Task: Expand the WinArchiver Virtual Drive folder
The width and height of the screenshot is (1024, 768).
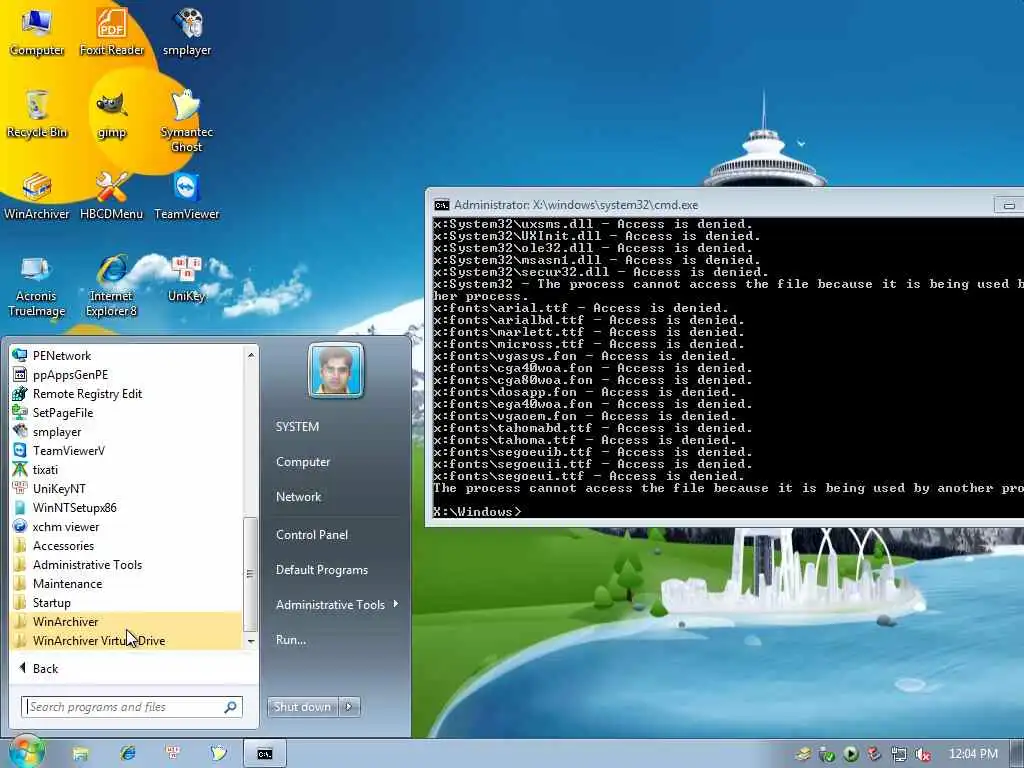Action: [x=127, y=641]
